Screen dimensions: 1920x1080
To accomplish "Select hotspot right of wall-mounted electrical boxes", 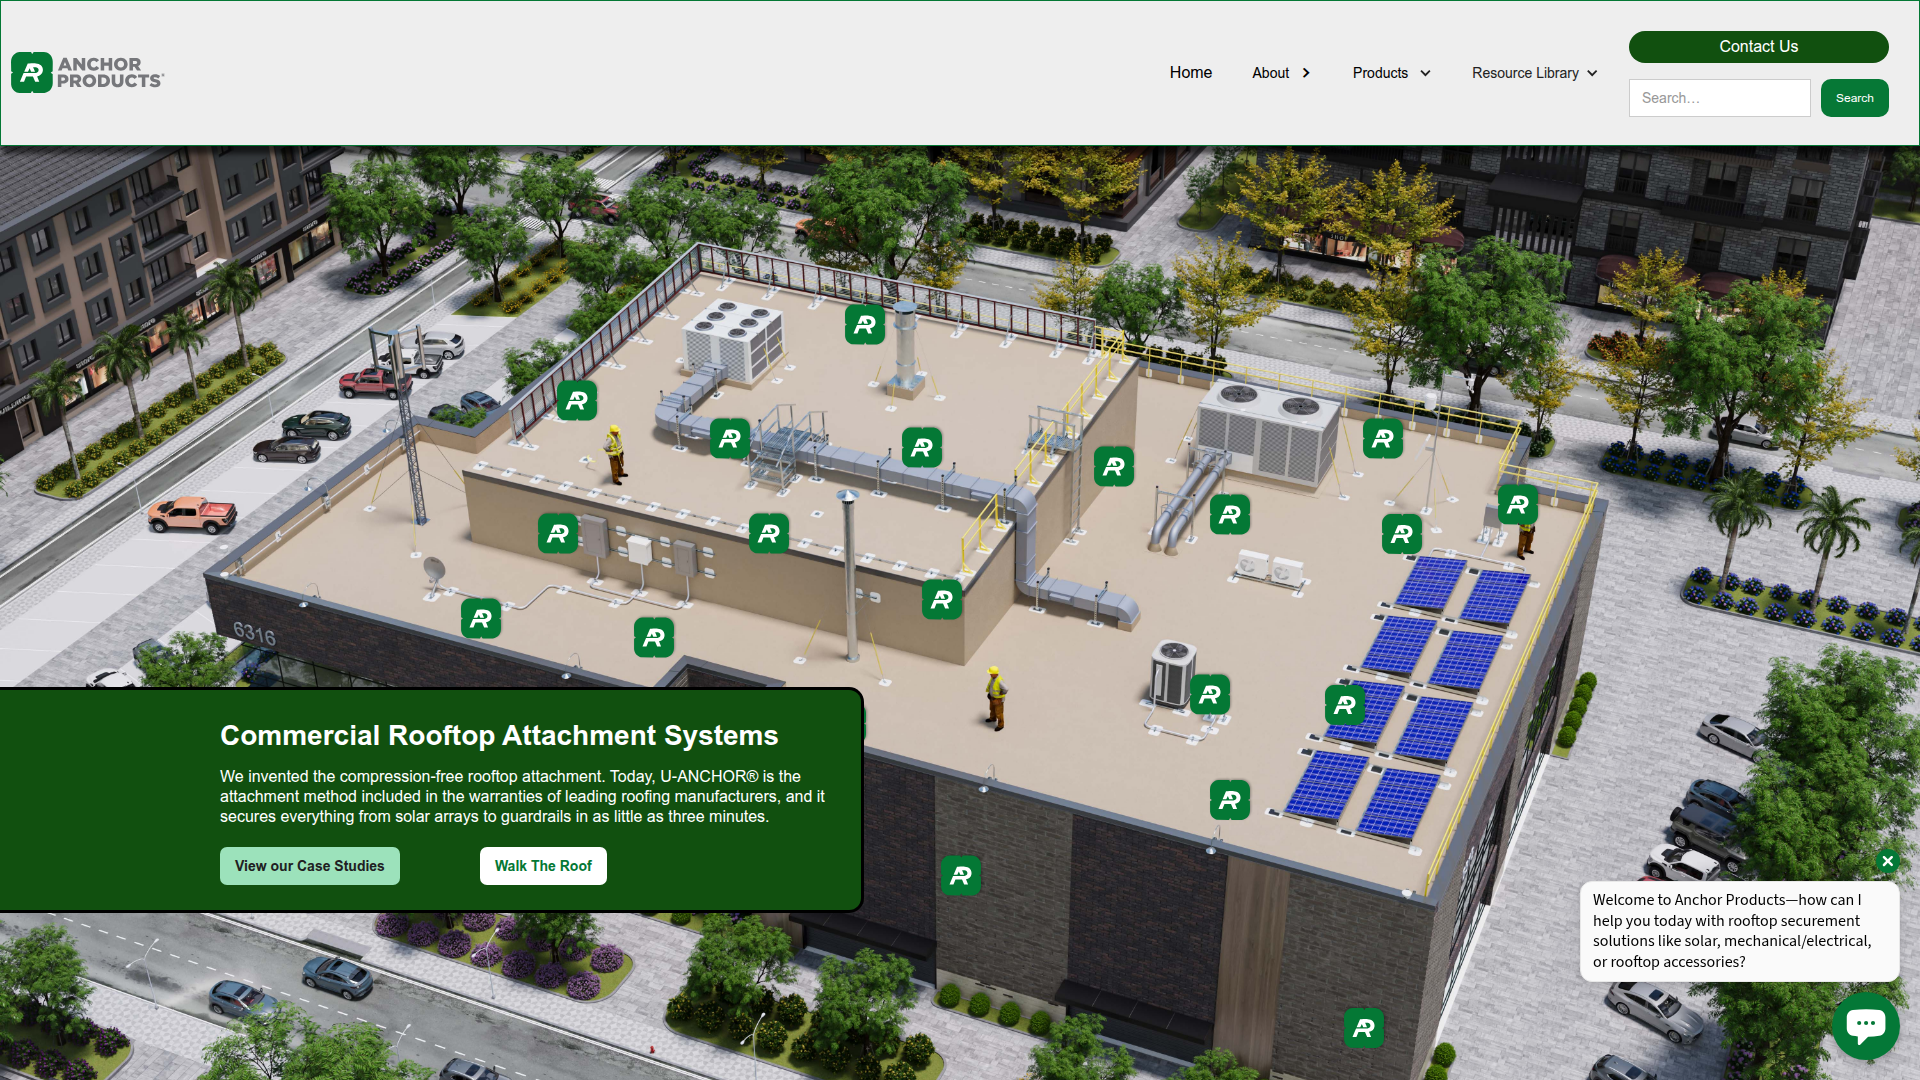I will click(769, 534).
